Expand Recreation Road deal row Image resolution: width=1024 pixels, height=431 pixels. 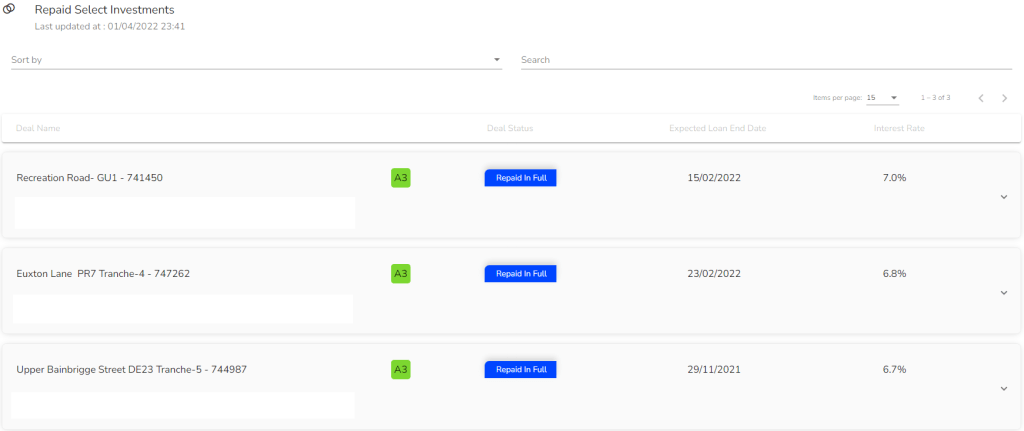click(x=1003, y=197)
